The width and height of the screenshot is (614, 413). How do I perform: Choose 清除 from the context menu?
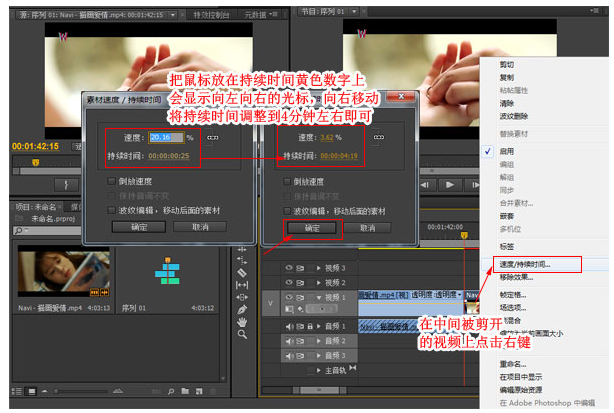506,103
